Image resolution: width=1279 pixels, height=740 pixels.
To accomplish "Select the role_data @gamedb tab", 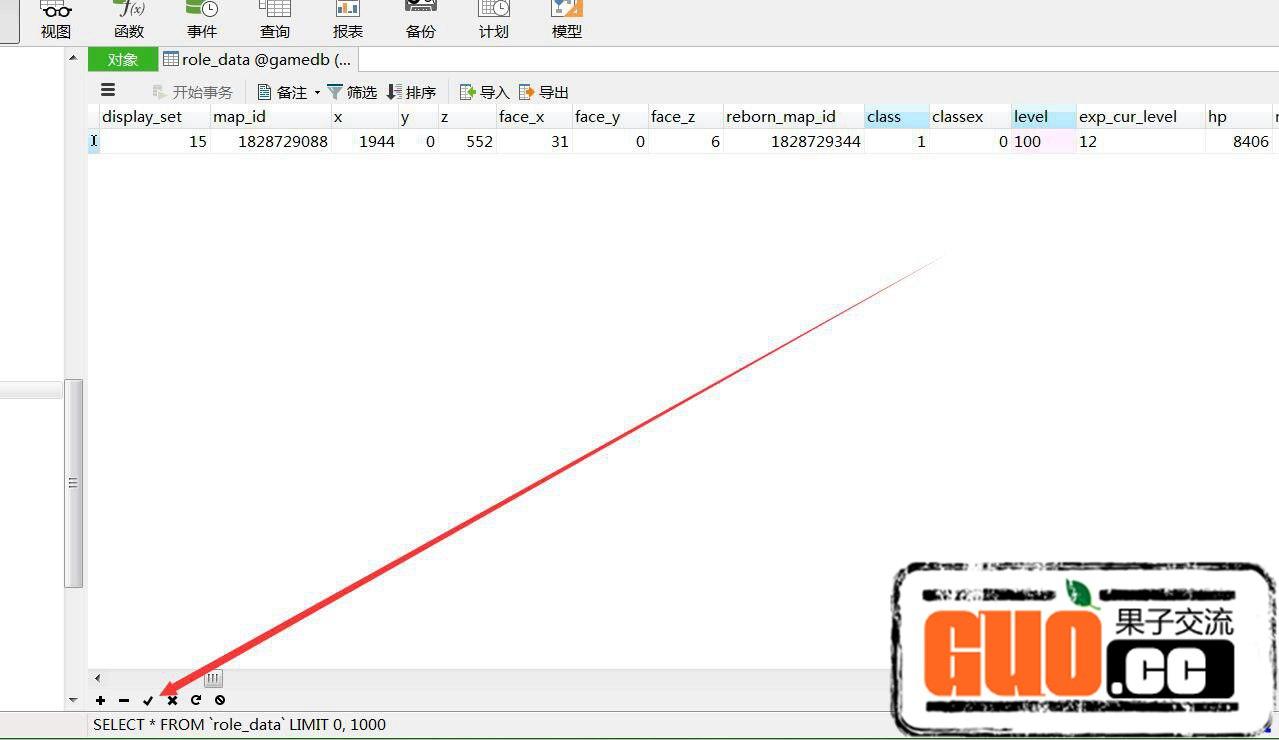I will click(257, 60).
